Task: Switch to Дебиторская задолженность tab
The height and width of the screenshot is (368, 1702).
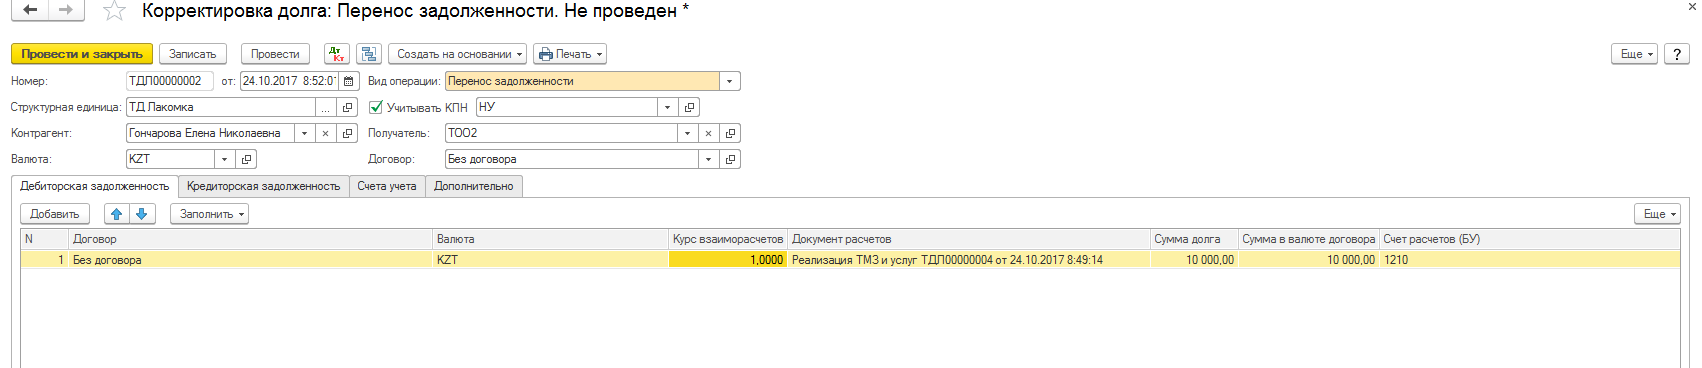Action: coord(95,186)
